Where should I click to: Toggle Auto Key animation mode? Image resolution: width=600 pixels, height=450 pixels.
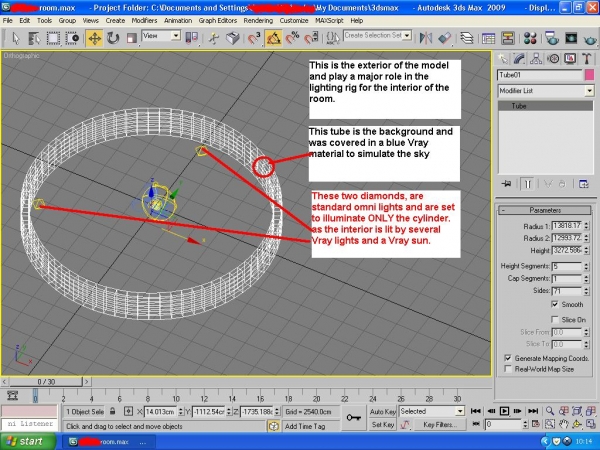382,411
